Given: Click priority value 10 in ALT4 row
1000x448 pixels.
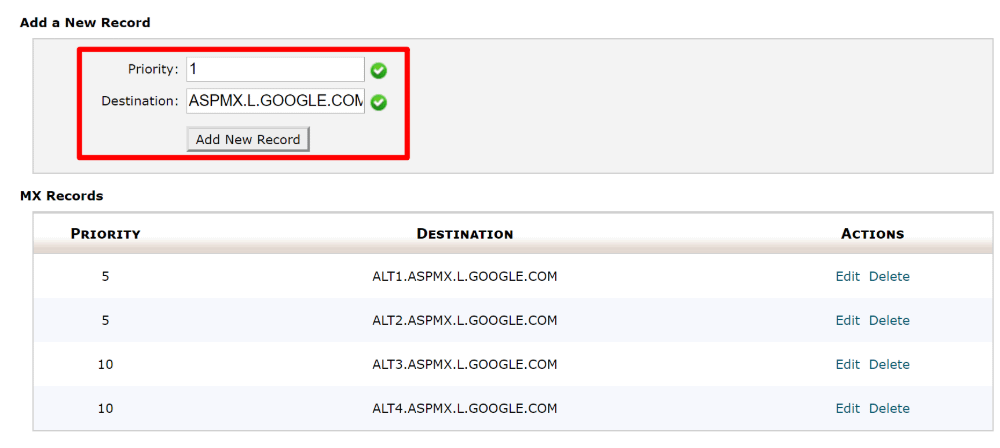Looking at the screenshot, I should pyautogui.click(x=105, y=408).
